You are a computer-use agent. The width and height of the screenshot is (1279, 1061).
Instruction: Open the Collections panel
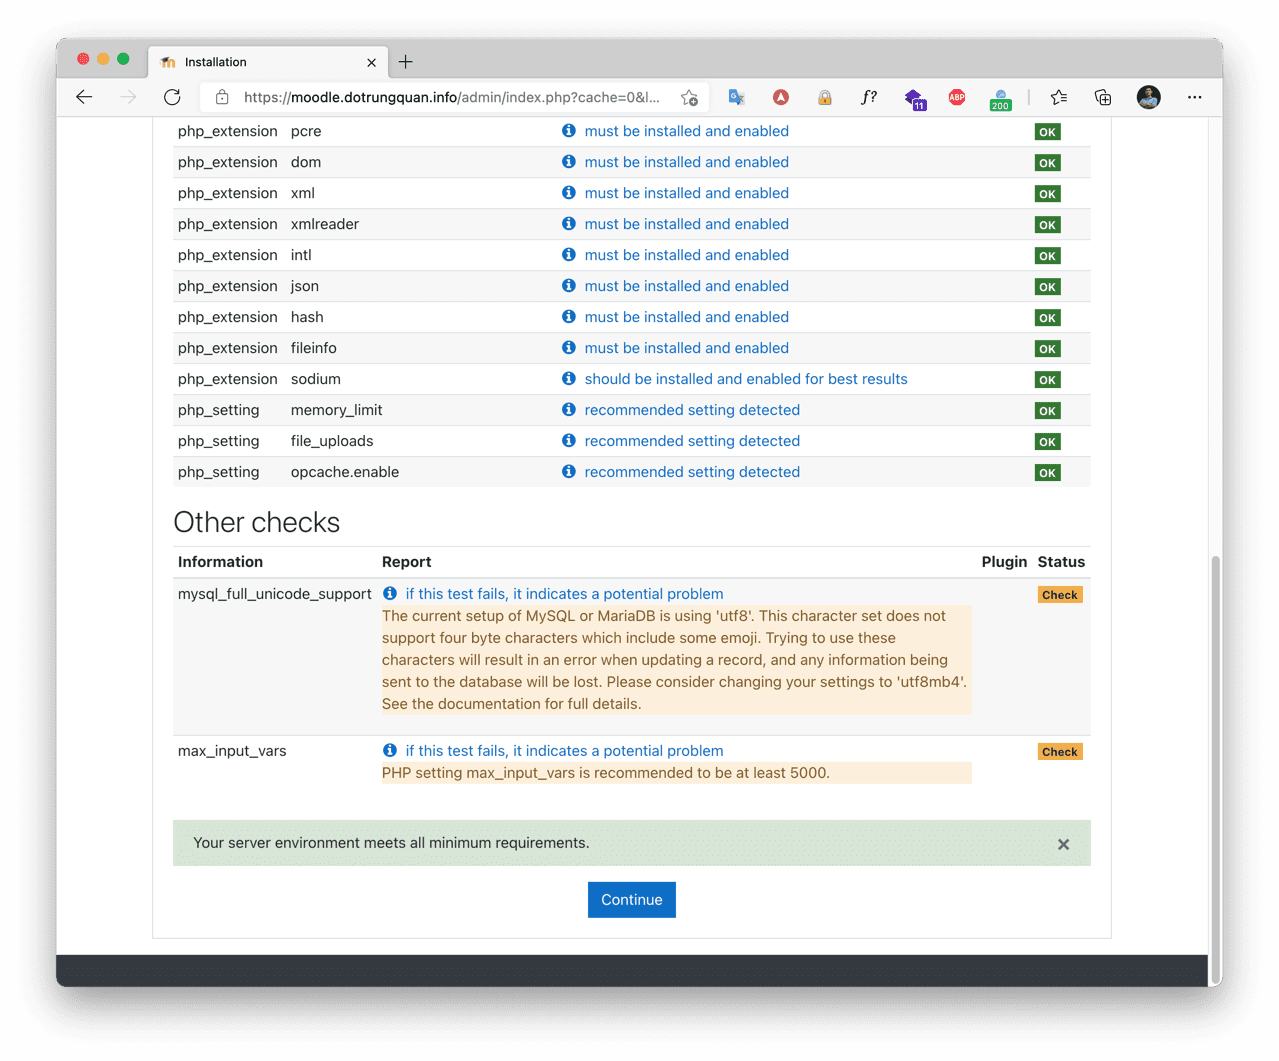tap(1102, 97)
